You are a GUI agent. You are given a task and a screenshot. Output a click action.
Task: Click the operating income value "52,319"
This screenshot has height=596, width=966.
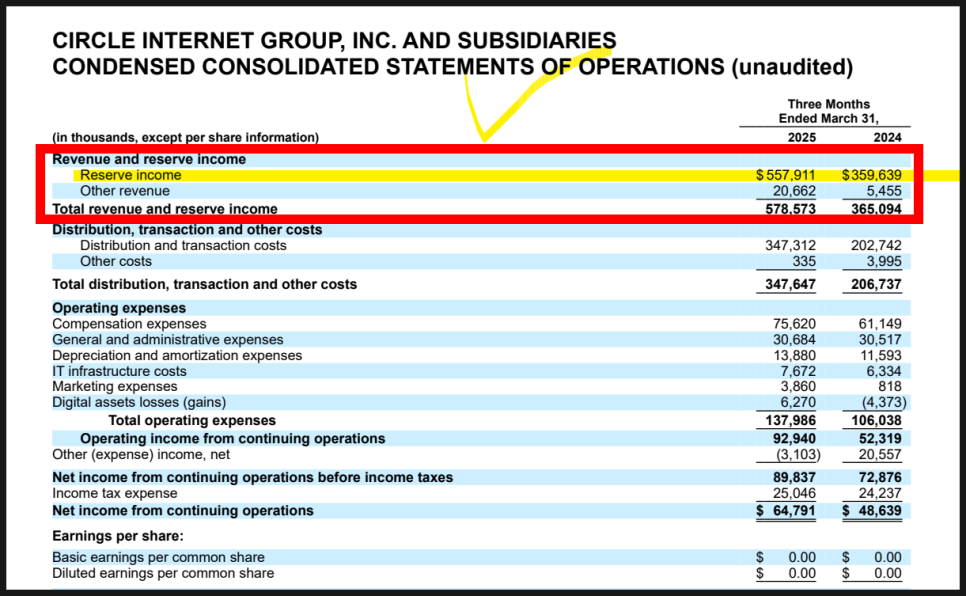tap(880, 438)
